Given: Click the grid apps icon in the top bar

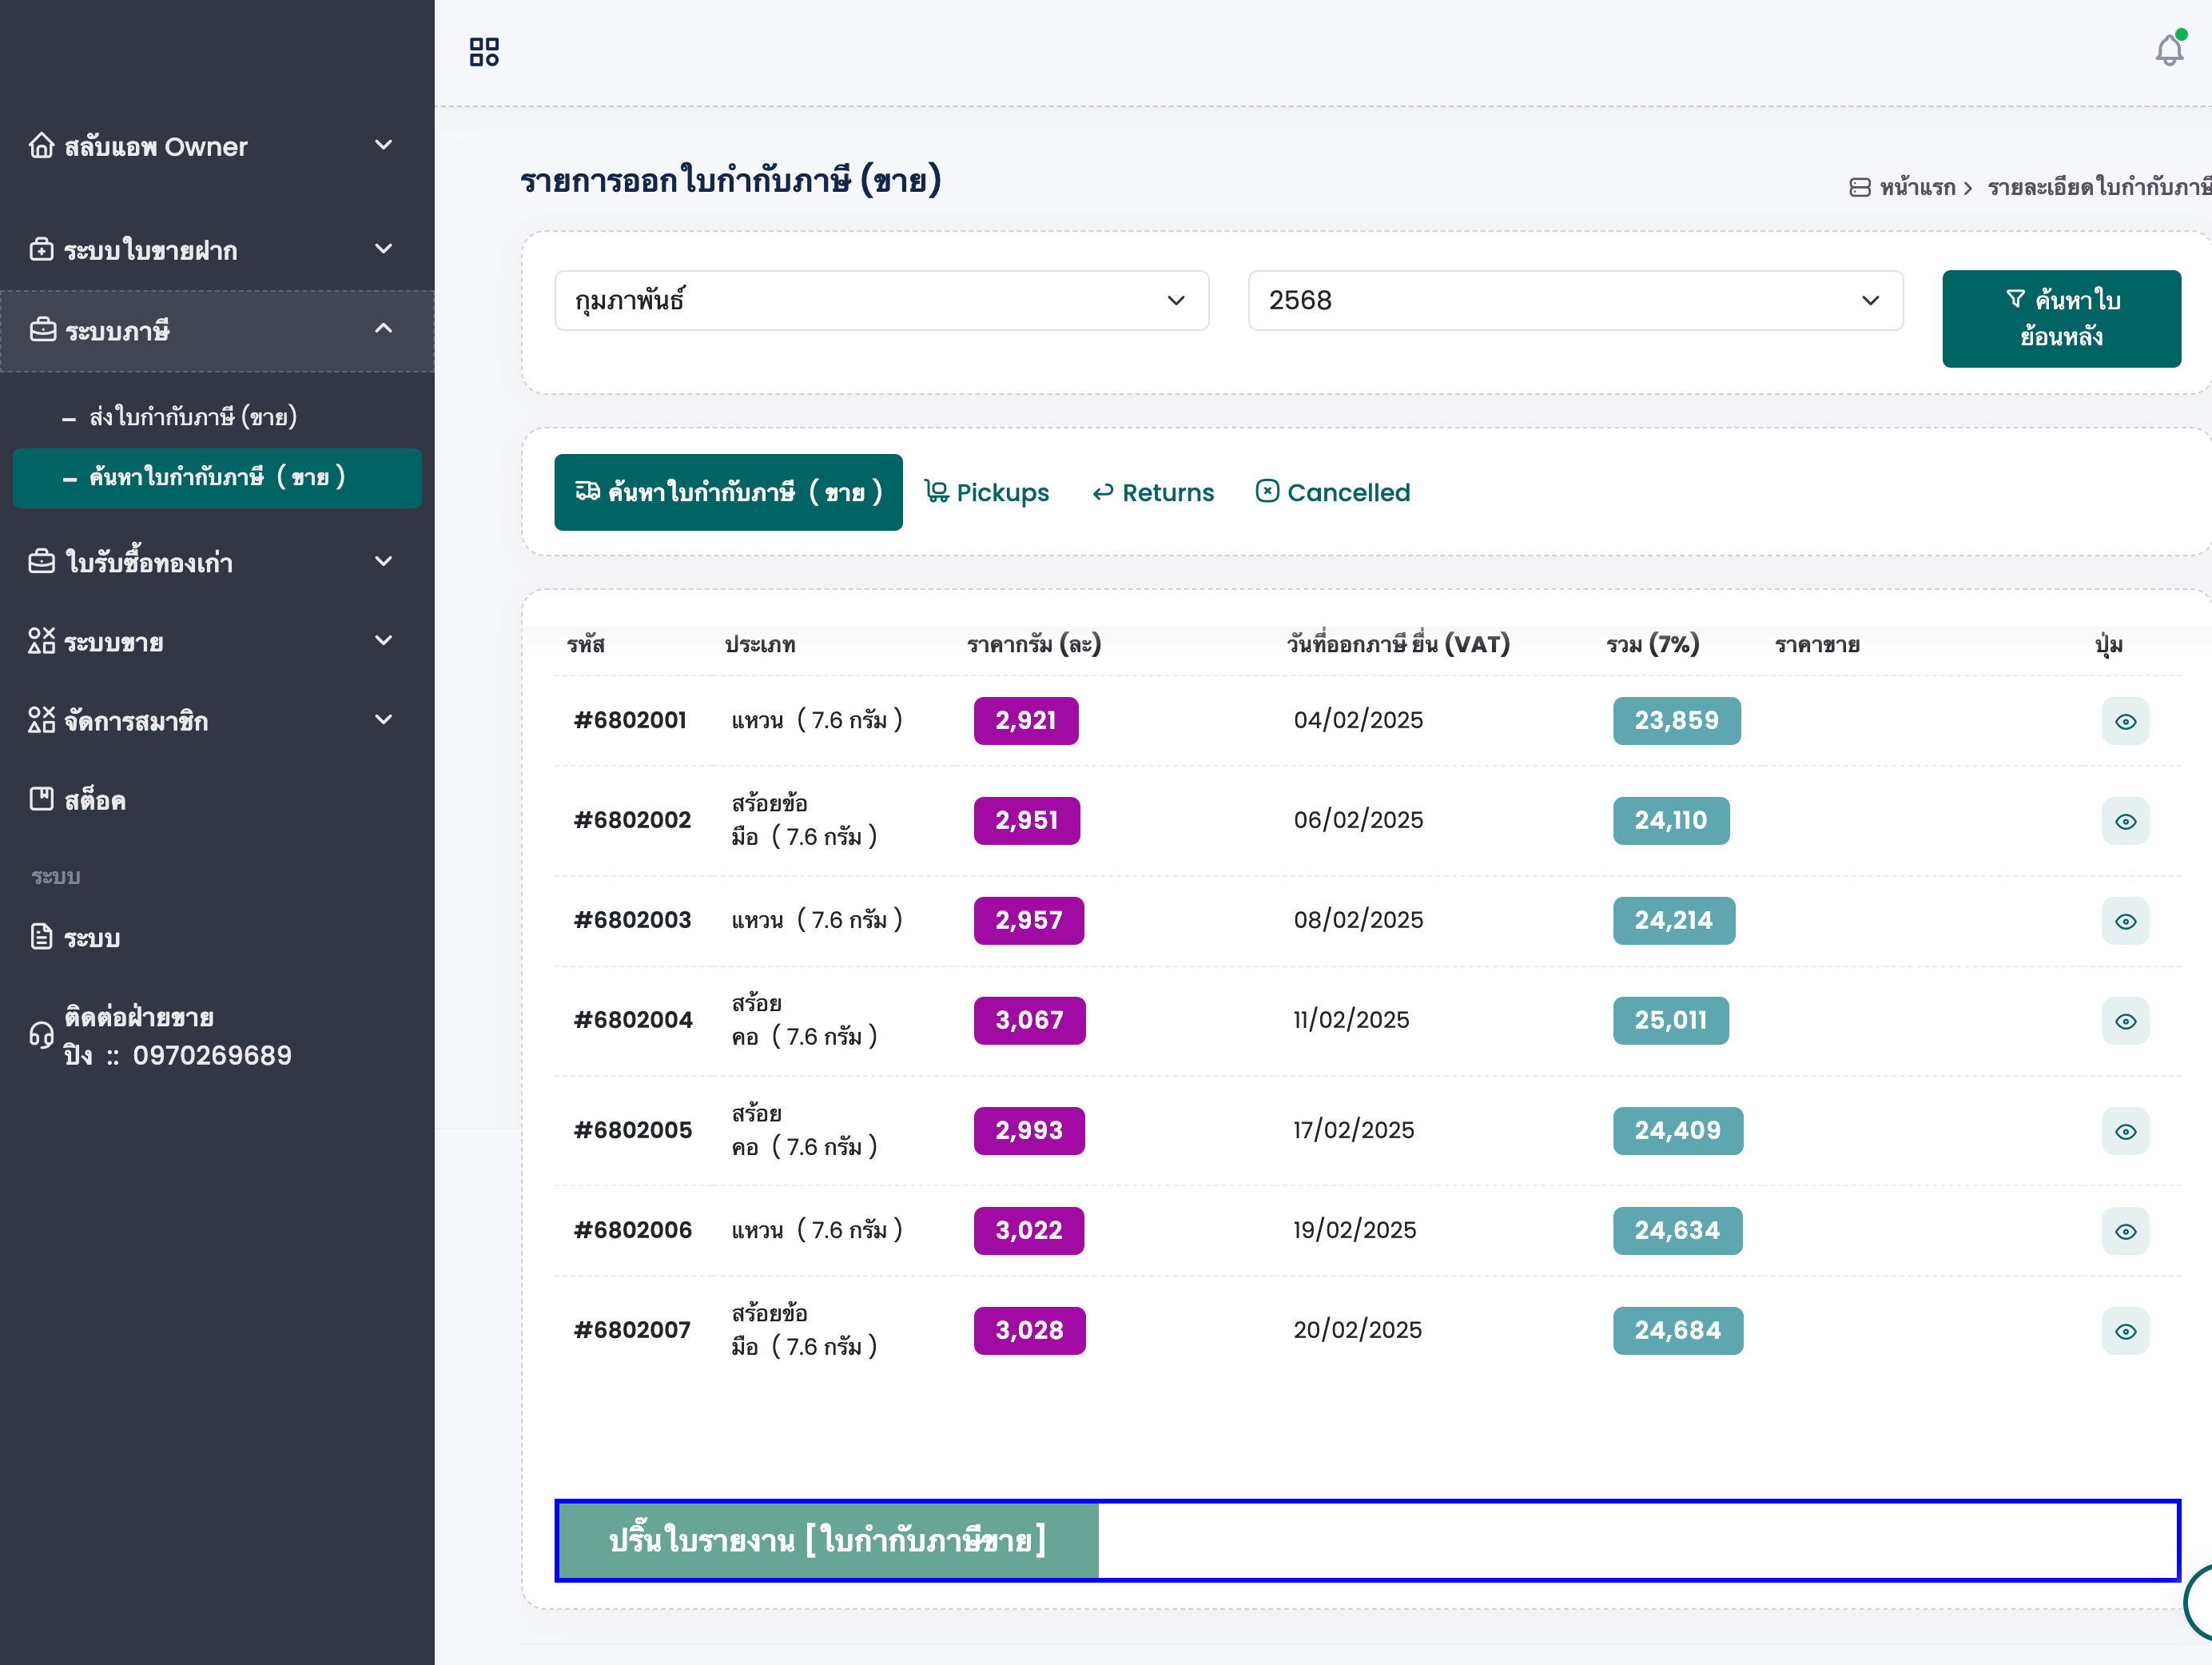Looking at the screenshot, I should pyautogui.click(x=484, y=52).
